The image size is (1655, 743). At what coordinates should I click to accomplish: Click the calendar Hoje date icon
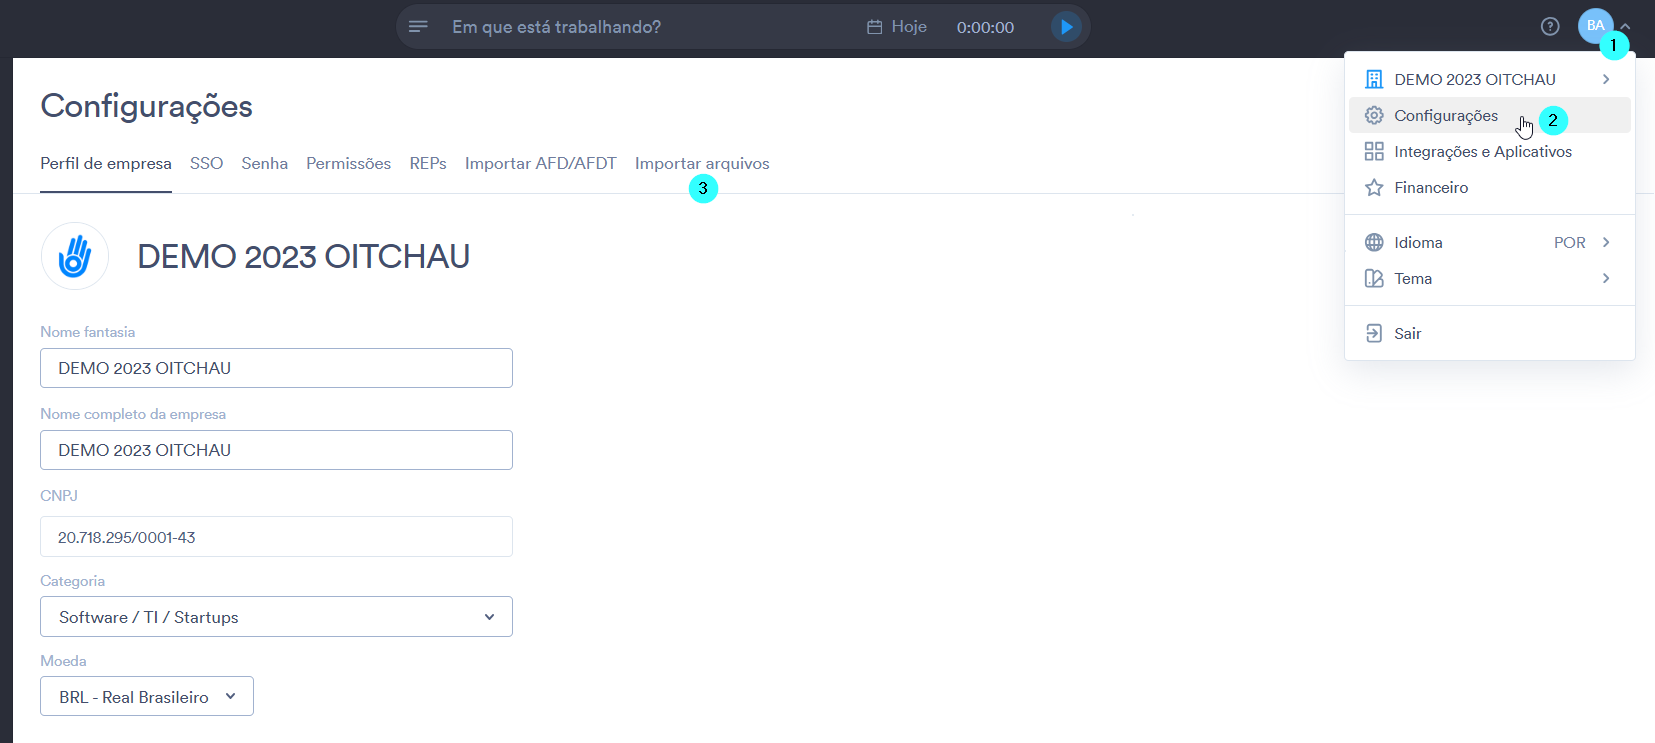874,27
